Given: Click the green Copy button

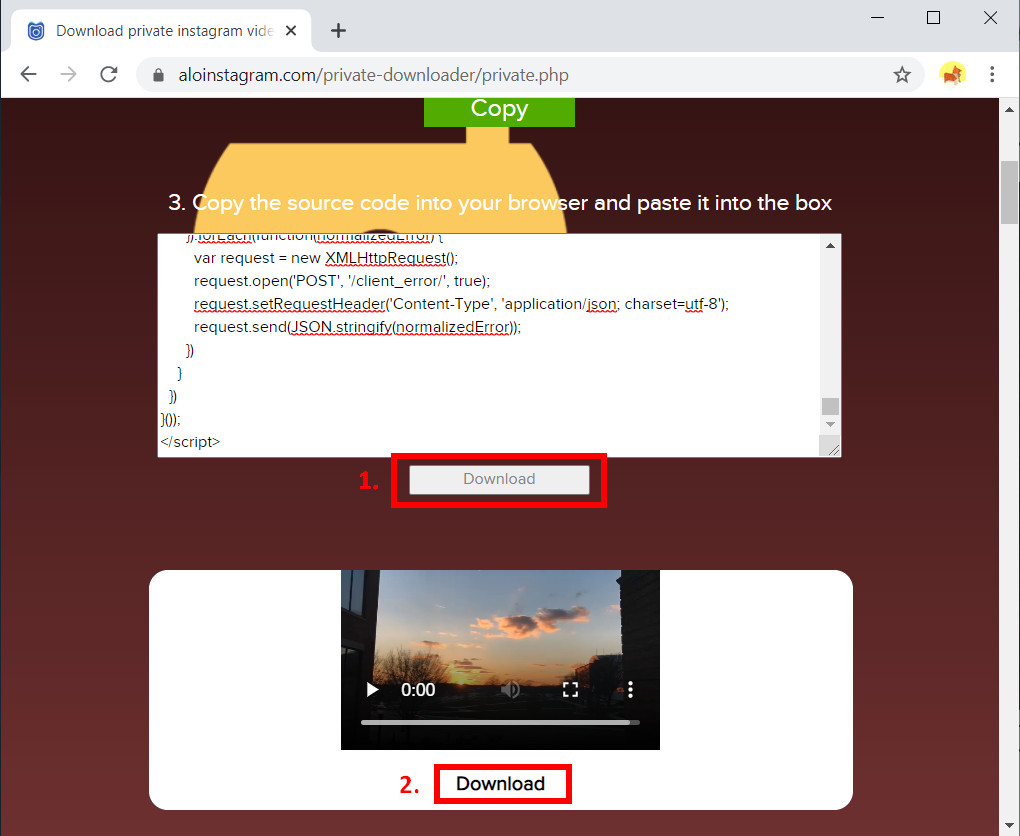Looking at the screenshot, I should [500, 111].
